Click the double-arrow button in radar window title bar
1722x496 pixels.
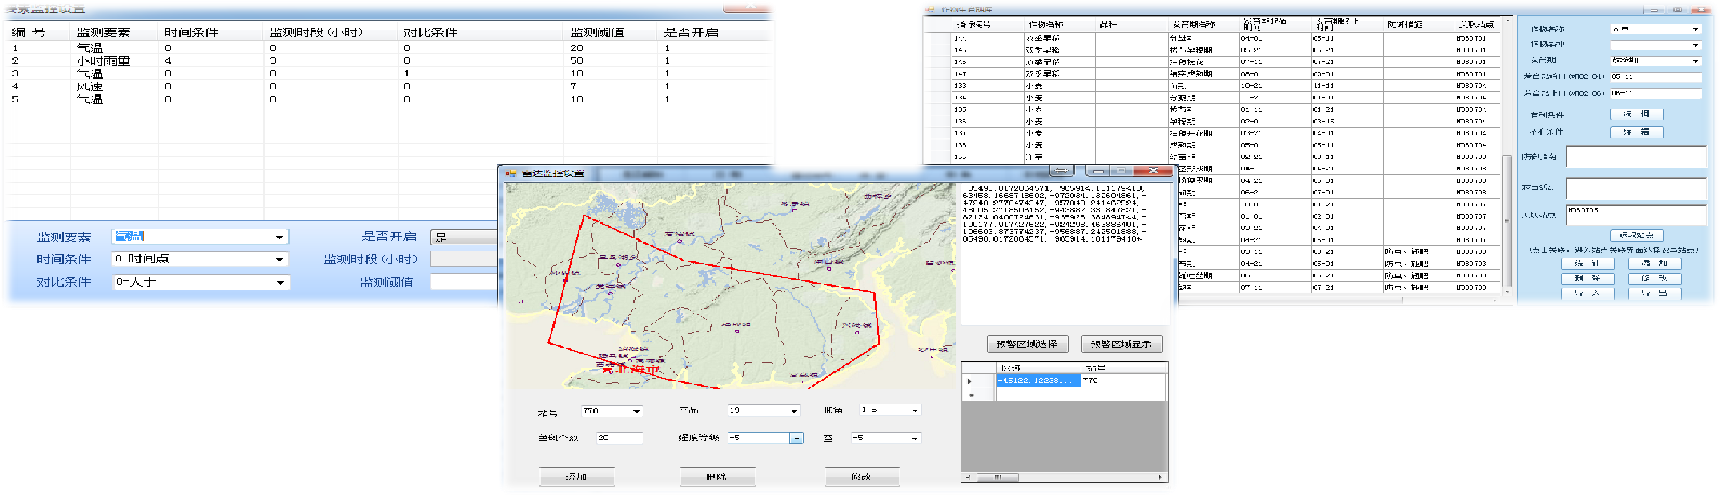(x=1062, y=171)
